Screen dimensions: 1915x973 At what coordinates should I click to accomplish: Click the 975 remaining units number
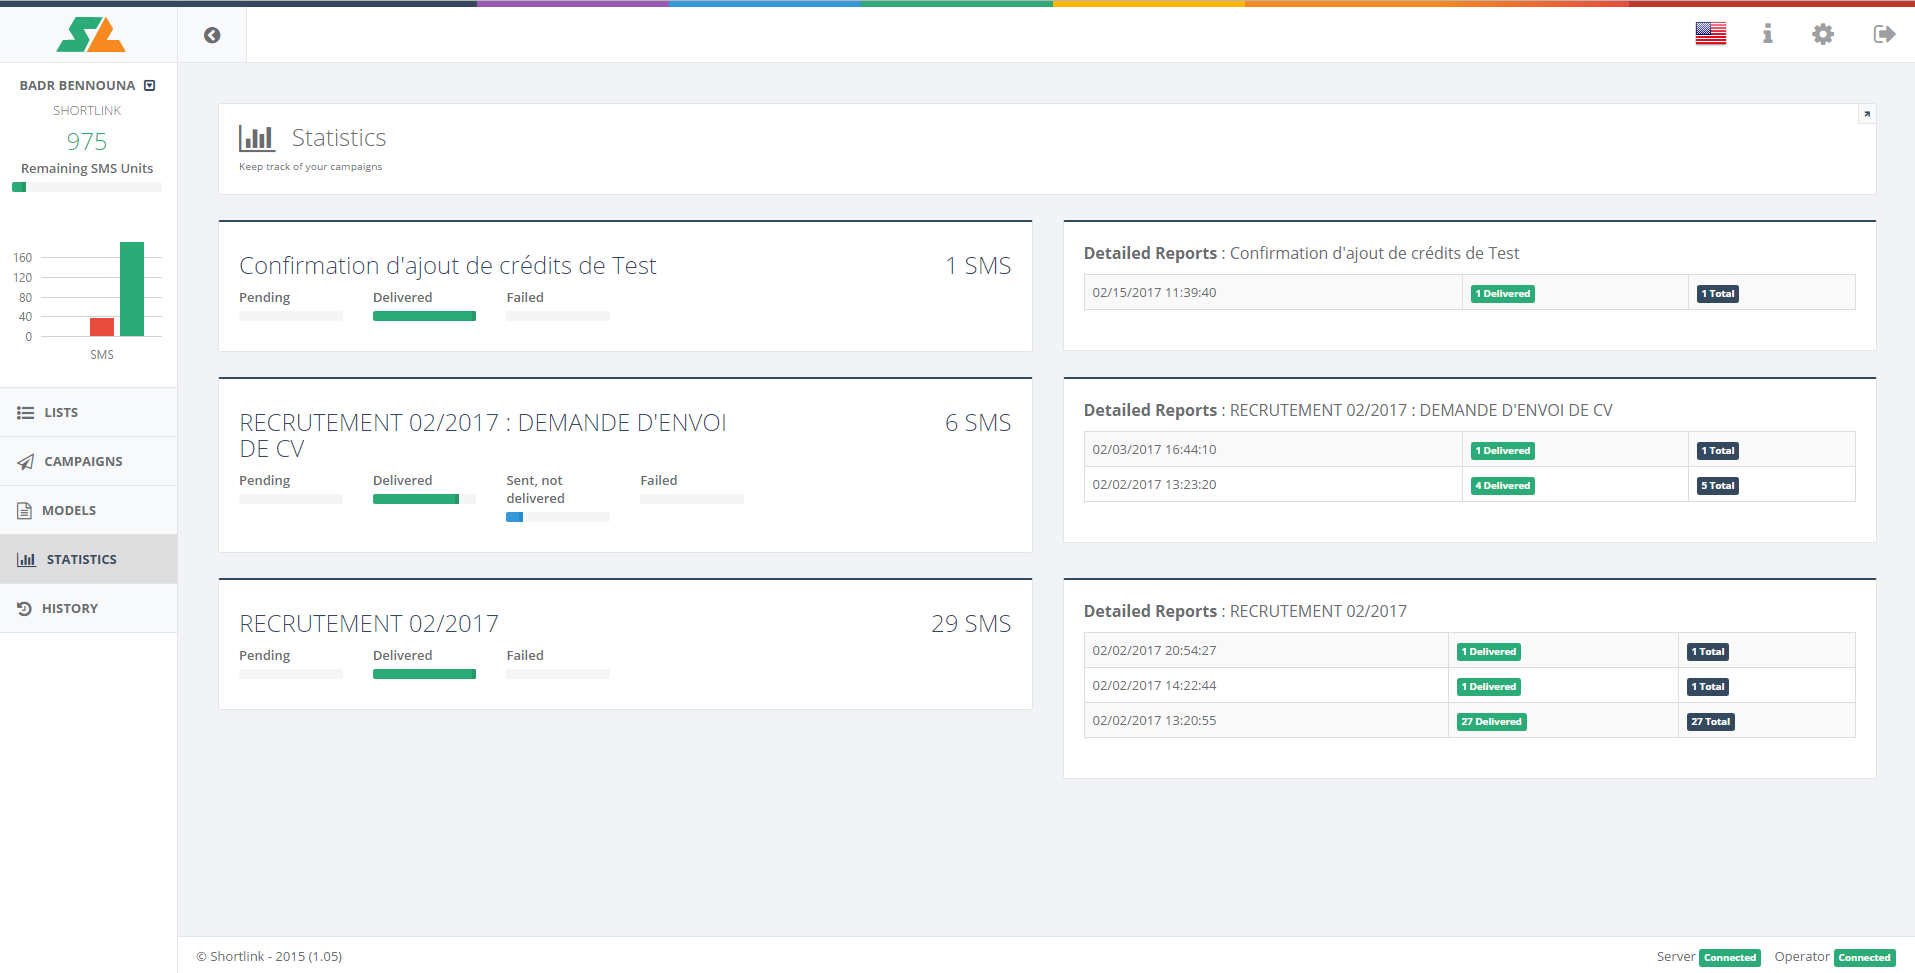pyautogui.click(x=87, y=141)
